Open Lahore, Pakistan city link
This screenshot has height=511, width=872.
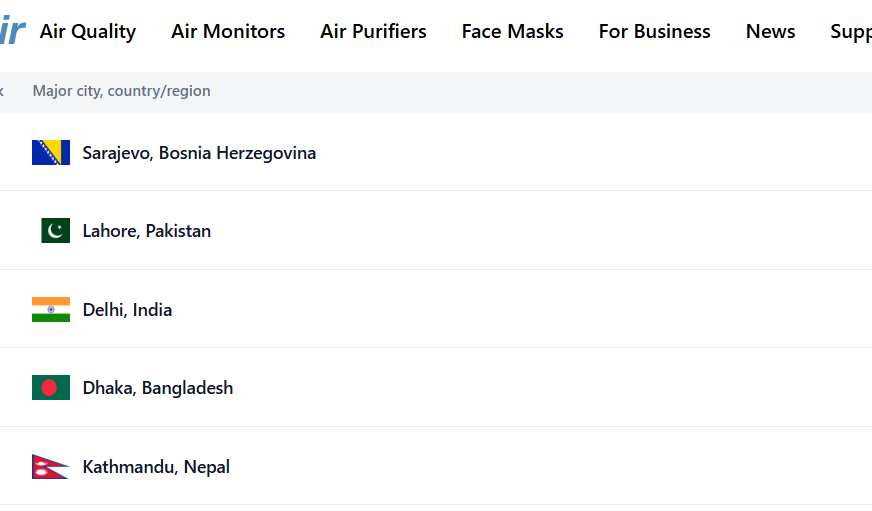pos(147,231)
